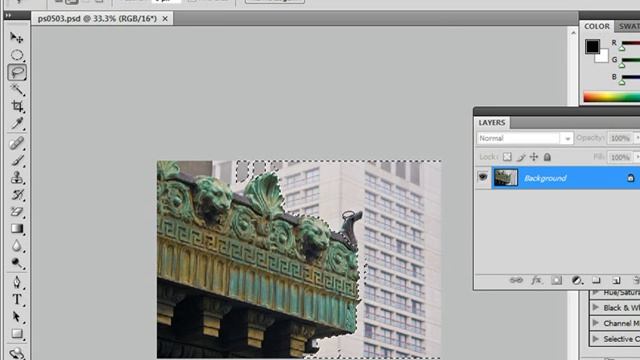Create a new layer
The height and width of the screenshot is (360, 640).
point(616,280)
